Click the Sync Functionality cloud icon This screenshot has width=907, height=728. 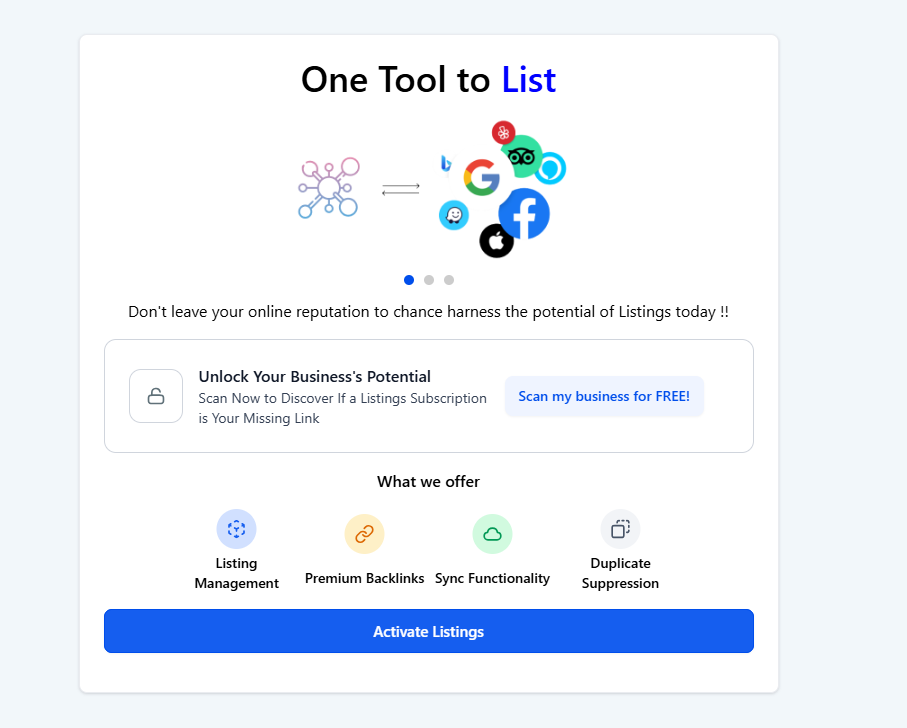[492, 534]
